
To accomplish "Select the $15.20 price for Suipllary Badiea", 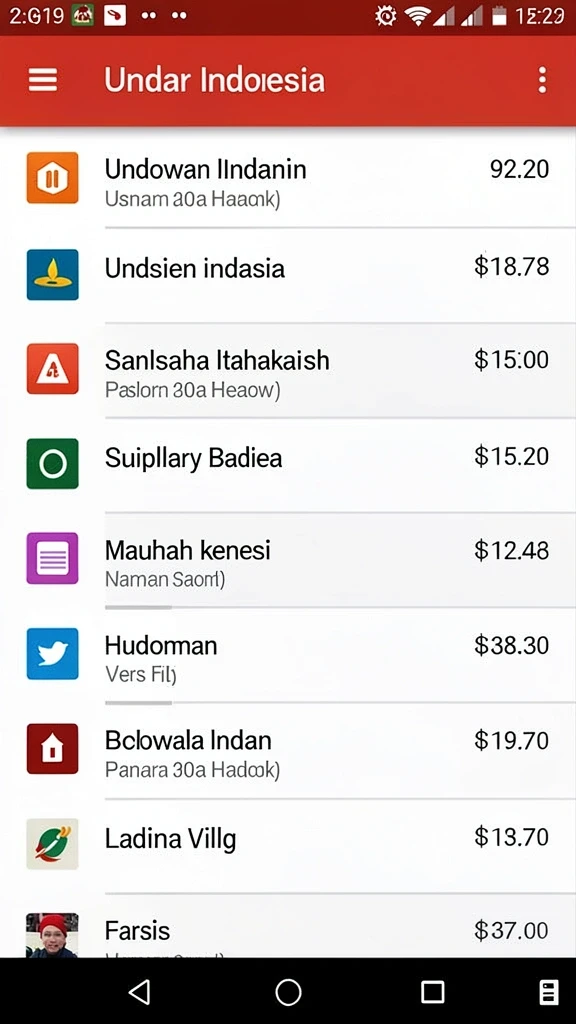I will coord(511,456).
